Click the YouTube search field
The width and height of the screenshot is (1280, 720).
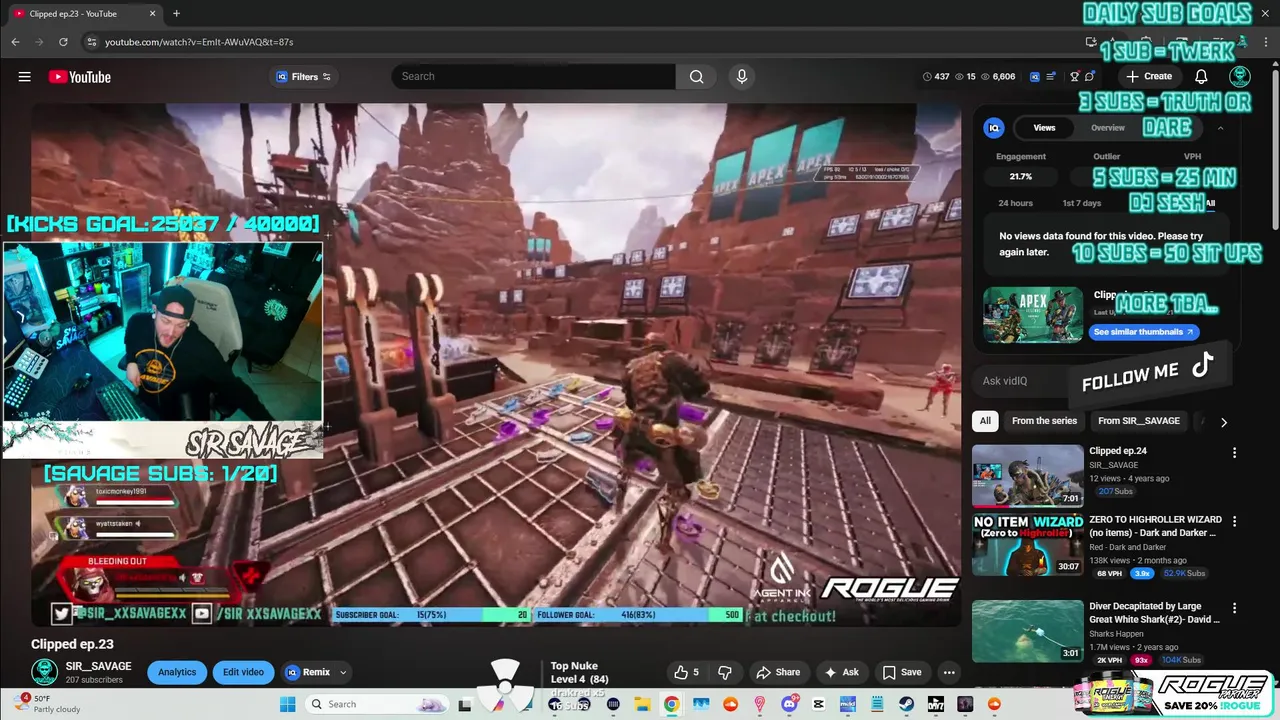point(533,77)
